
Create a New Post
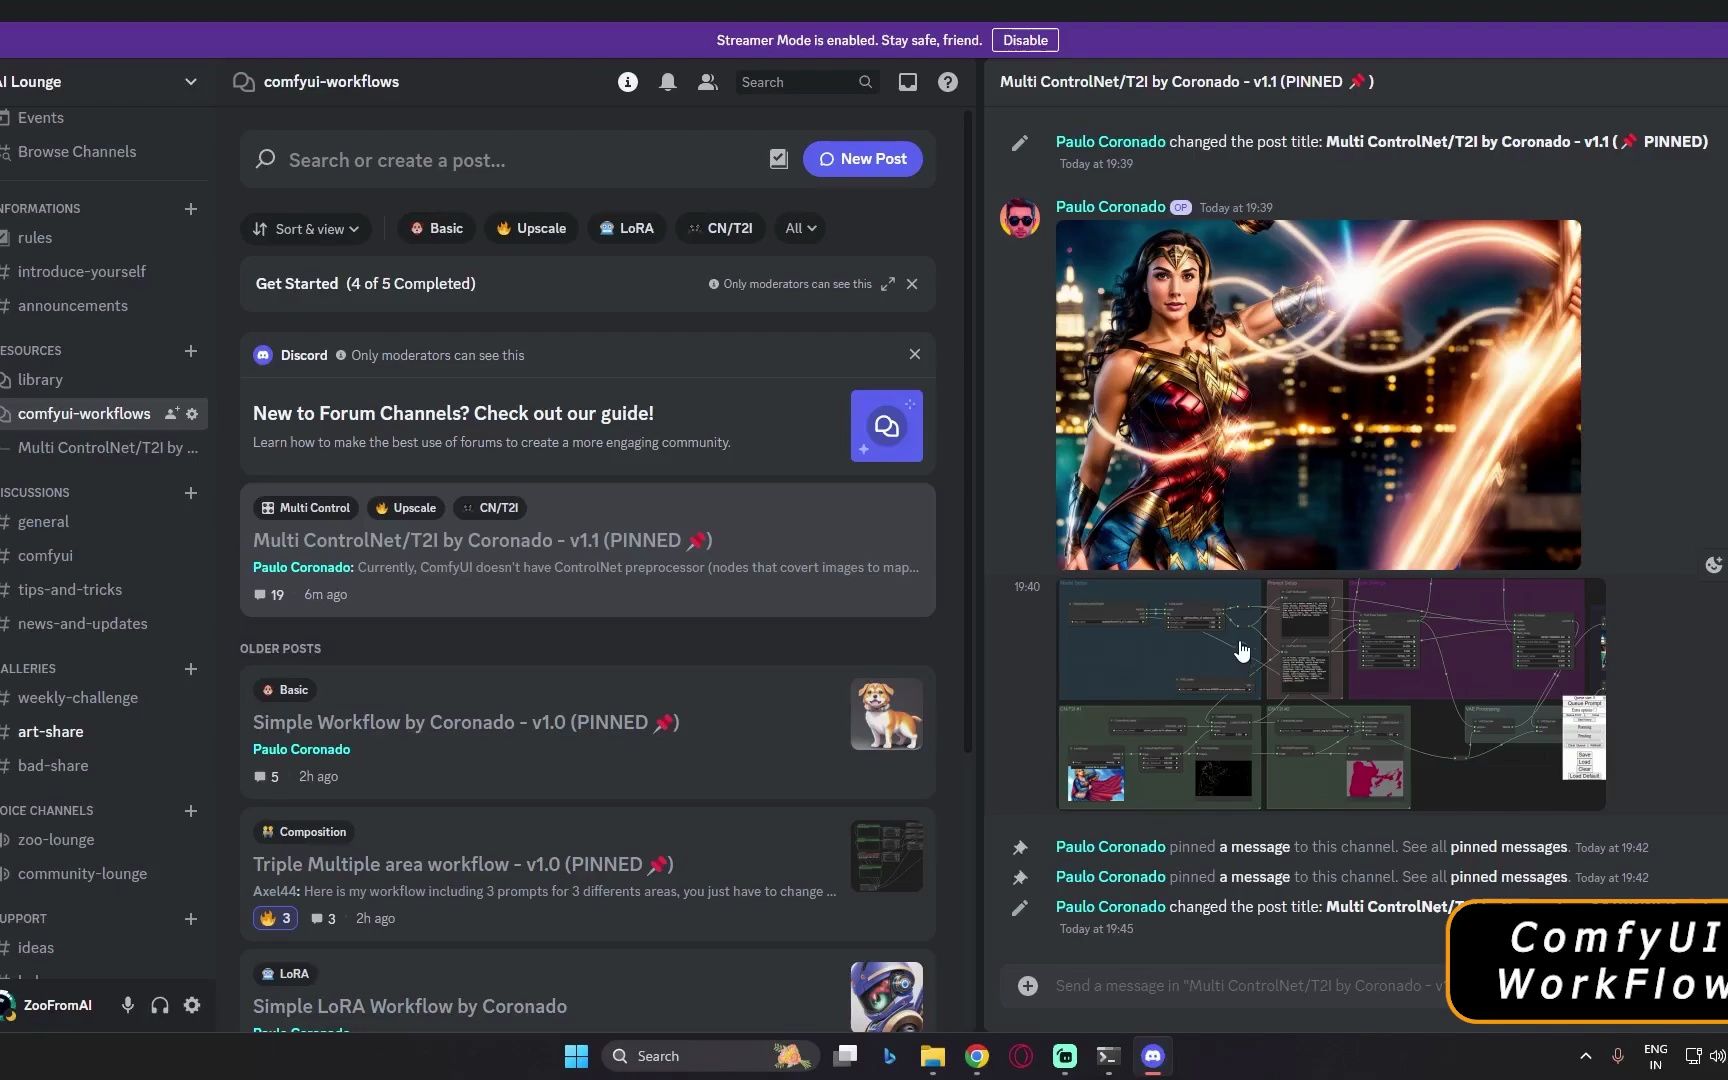coord(862,159)
